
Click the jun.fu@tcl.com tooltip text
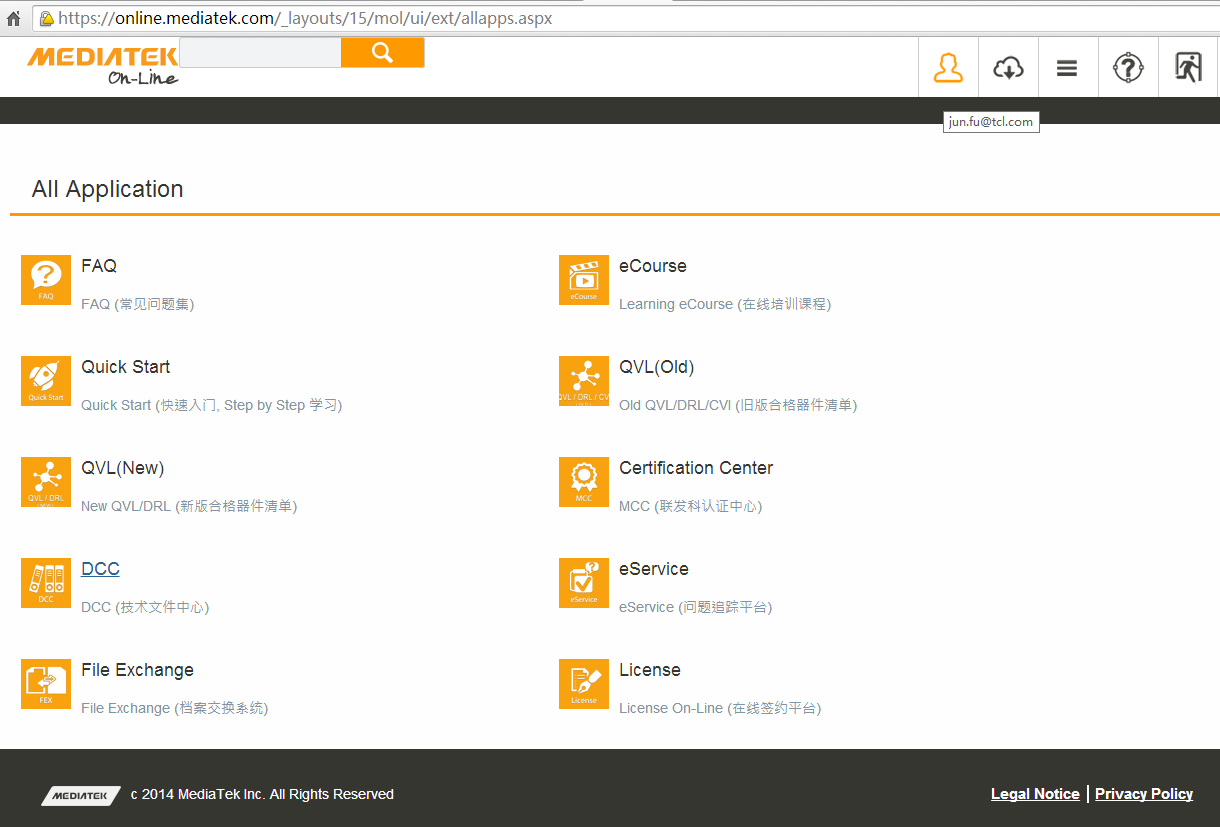coord(991,122)
